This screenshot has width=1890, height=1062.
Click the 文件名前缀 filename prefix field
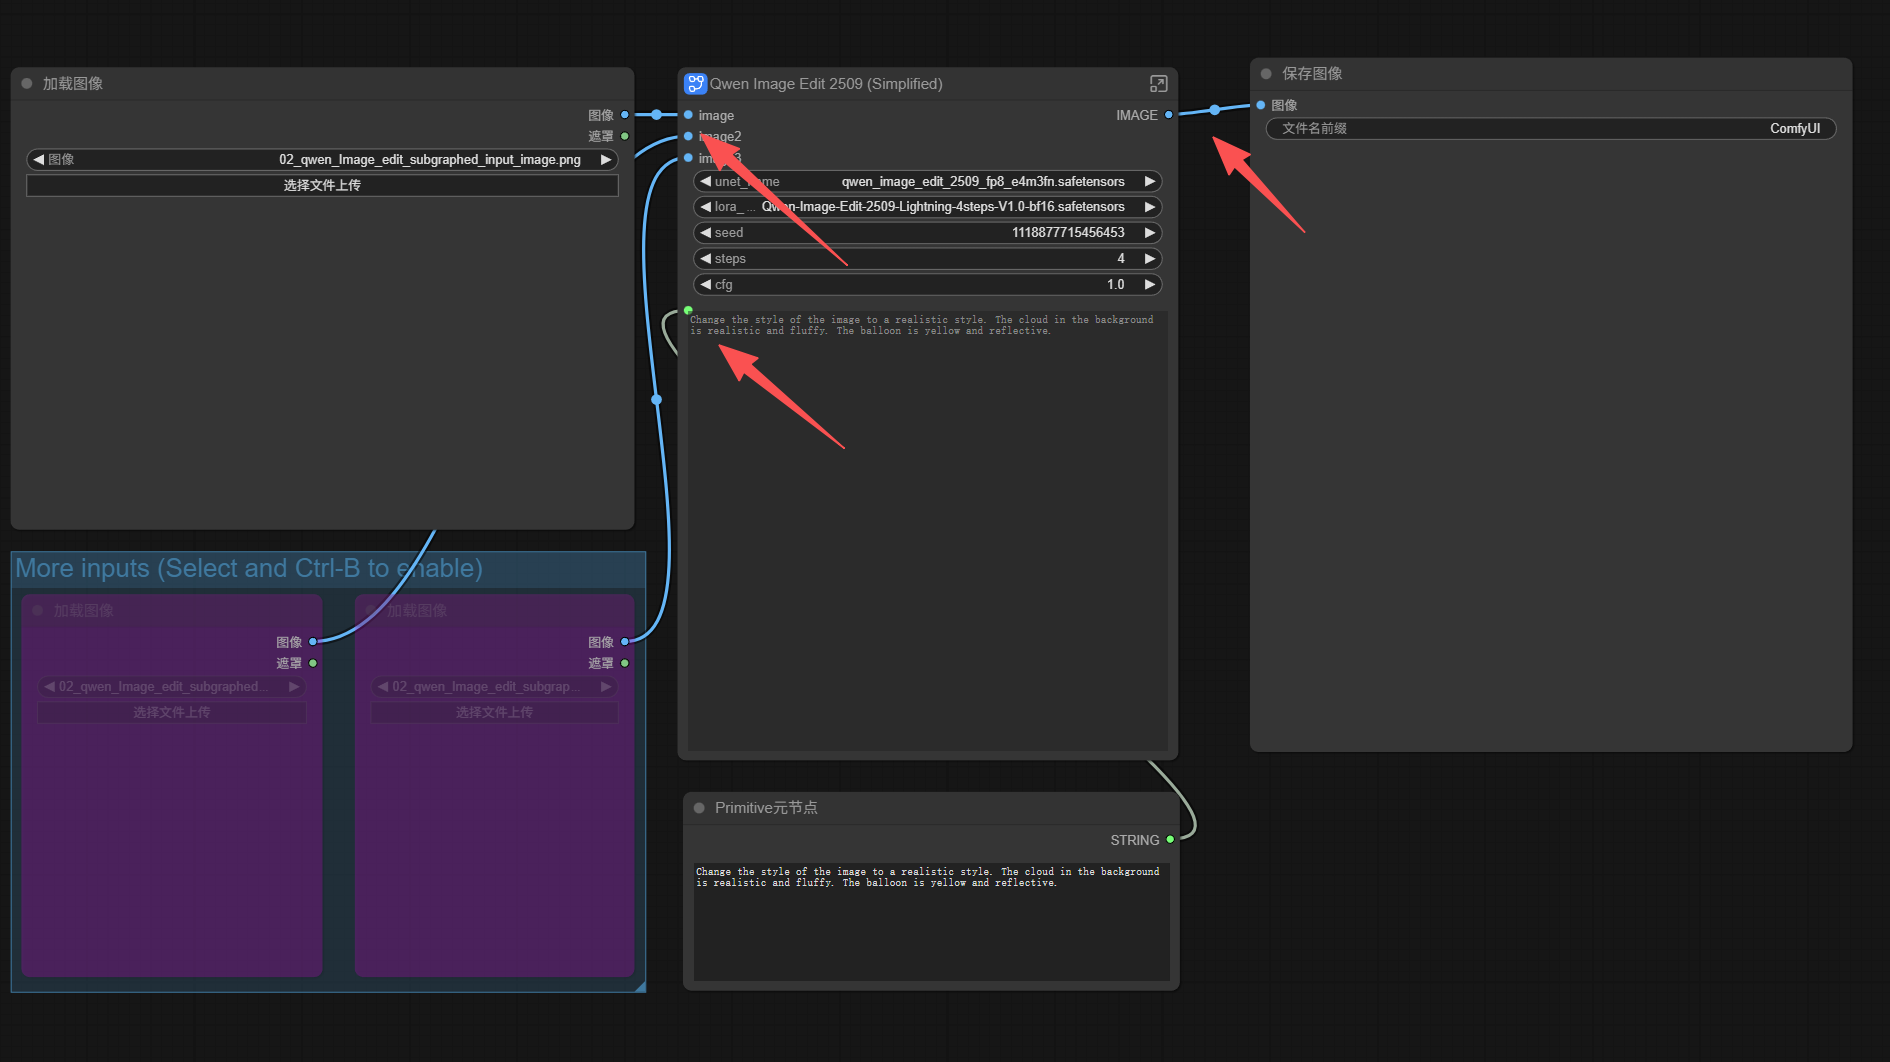pos(1550,129)
